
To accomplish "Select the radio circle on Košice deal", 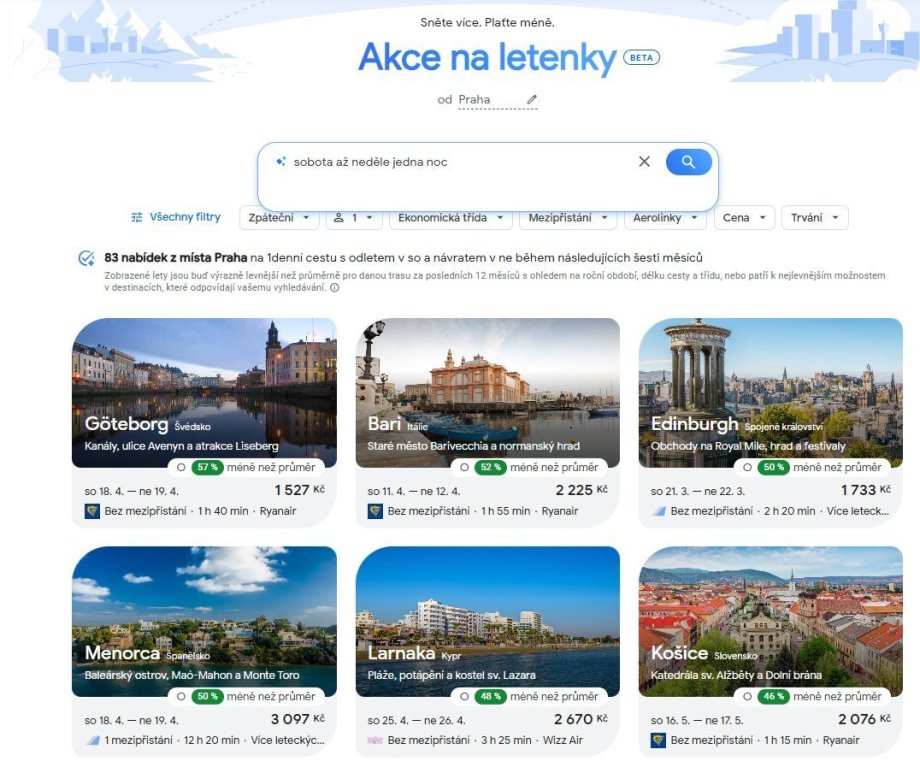I will (x=747, y=696).
